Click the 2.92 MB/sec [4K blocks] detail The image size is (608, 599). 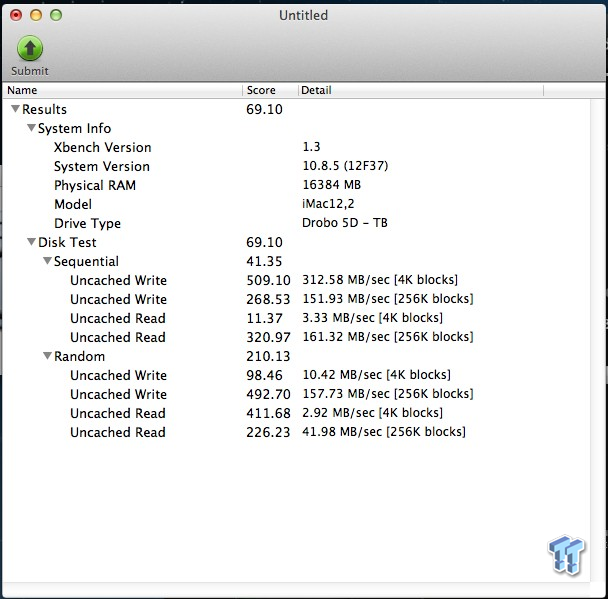point(372,413)
